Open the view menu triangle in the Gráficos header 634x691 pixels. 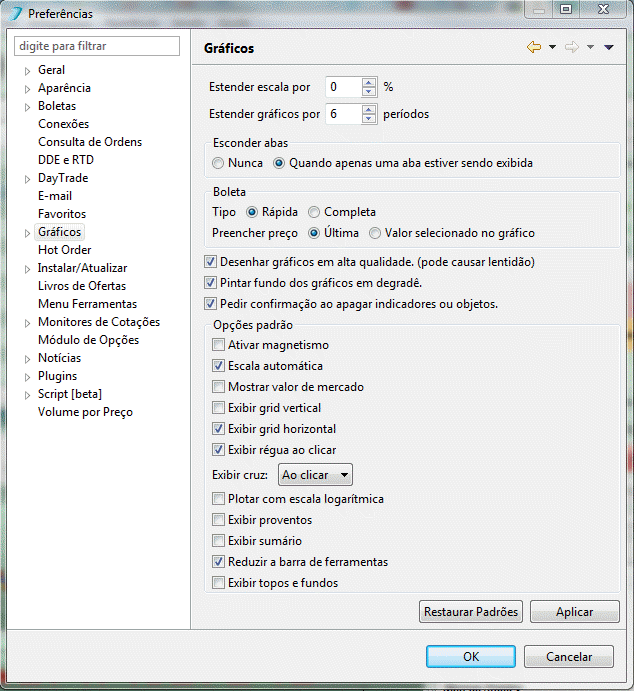[x=609, y=47]
